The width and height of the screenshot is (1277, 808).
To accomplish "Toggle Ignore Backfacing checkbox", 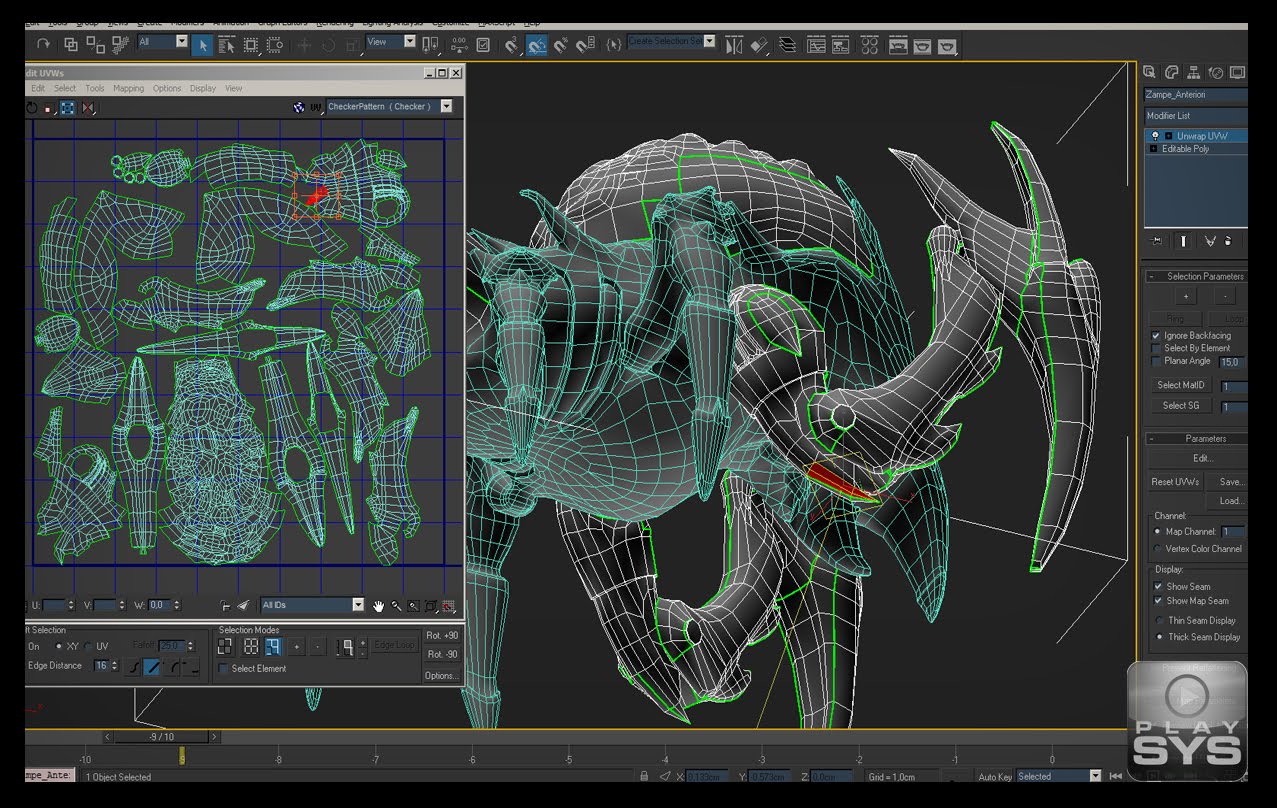I will (1157, 335).
